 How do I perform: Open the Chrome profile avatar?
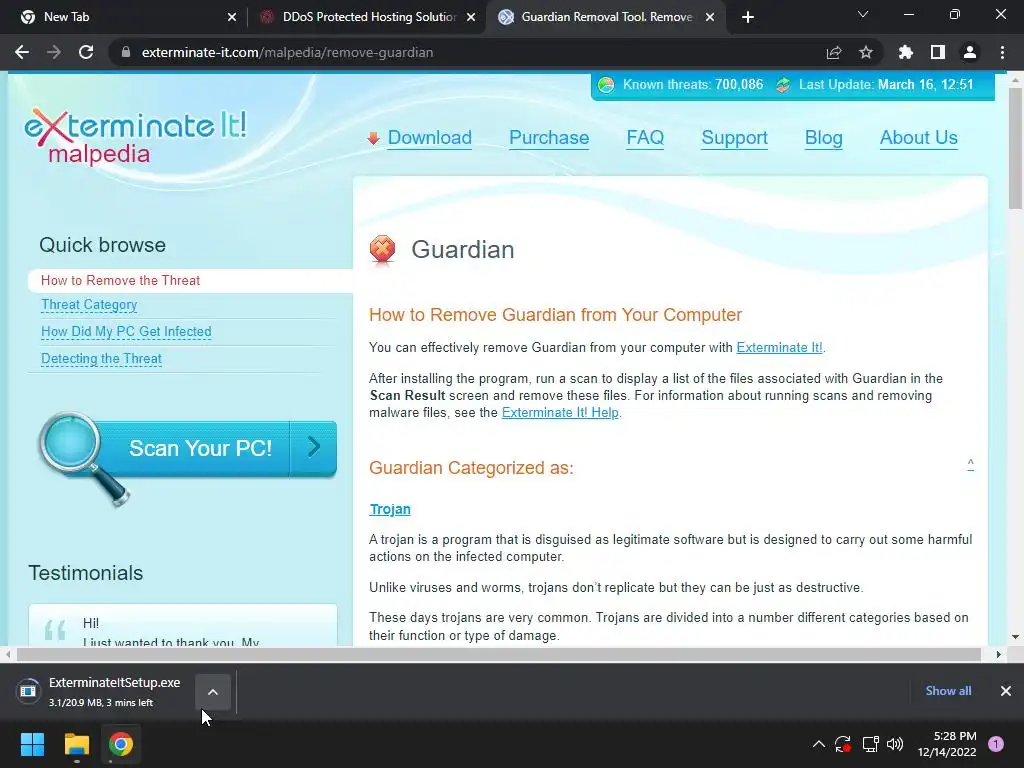(x=970, y=52)
